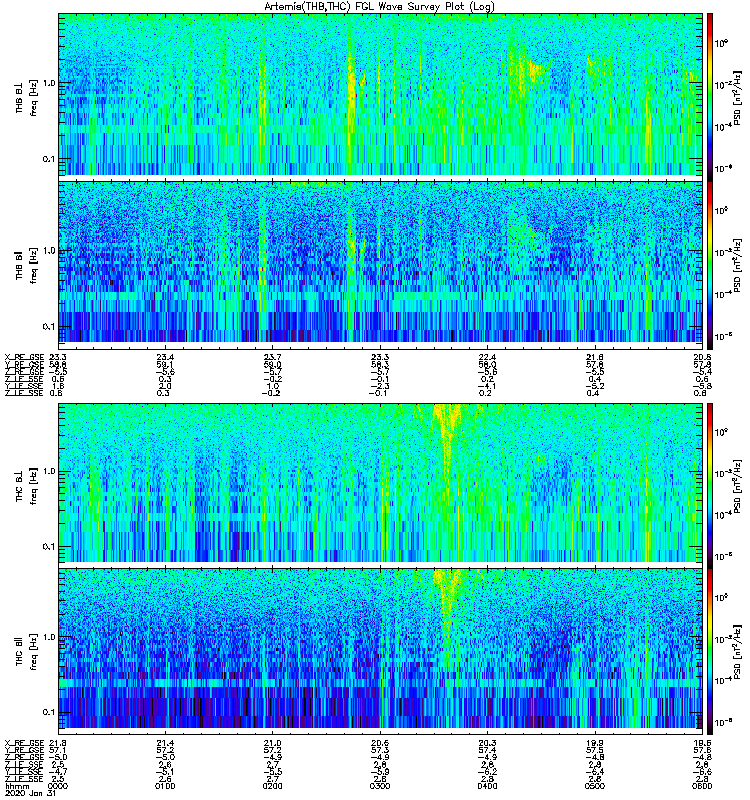Click the X_RE_GSE row label under the THC panels

24,743
